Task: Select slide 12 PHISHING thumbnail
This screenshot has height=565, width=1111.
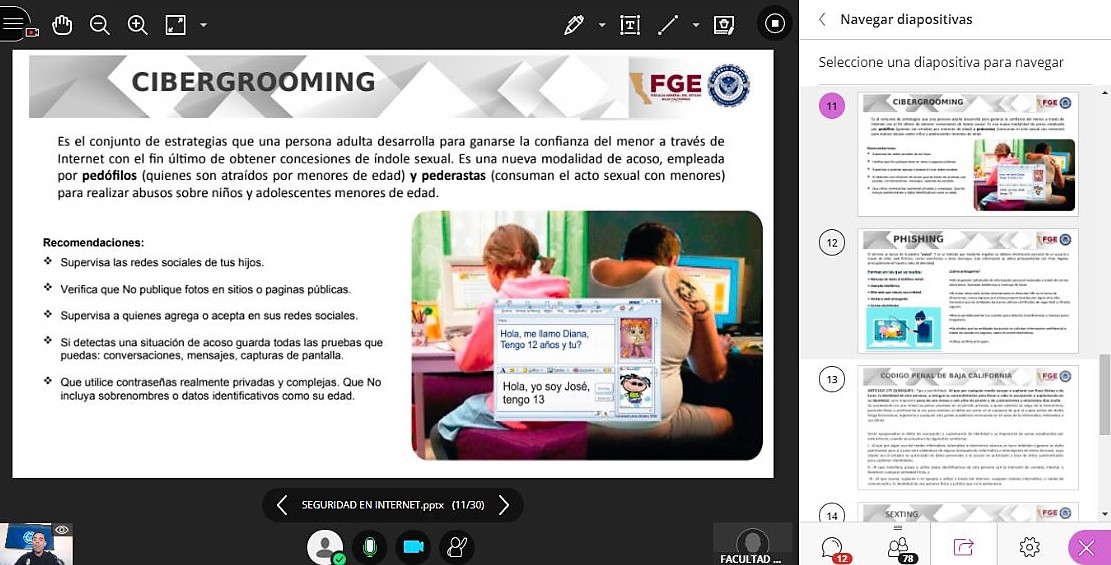Action: [x=967, y=292]
